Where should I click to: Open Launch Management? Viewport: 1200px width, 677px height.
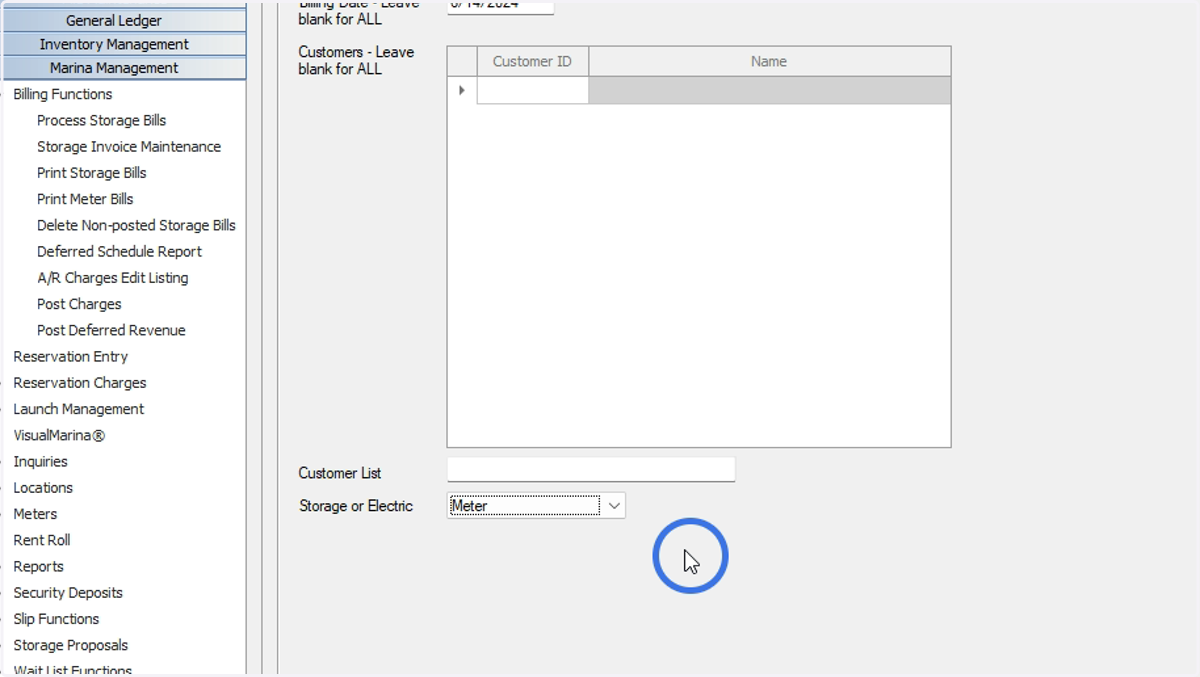(79, 409)
